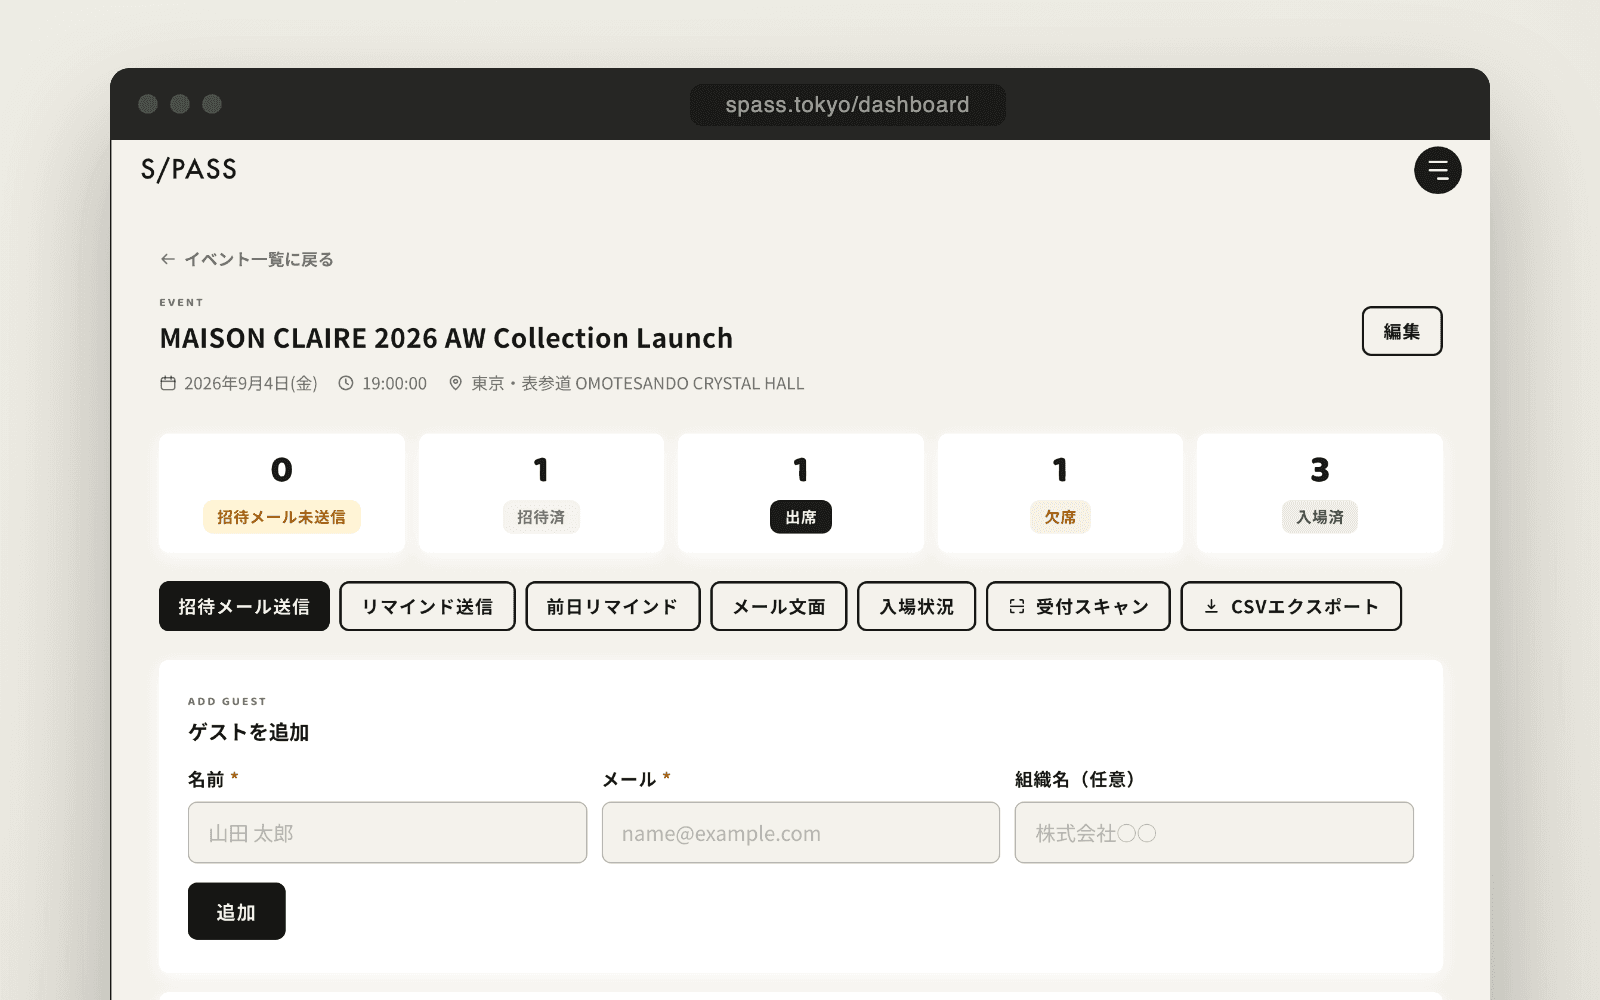Image resolution: width=1600 pixels, height=1000 pixels.
Task: Click the back arrow icon beside イベント一覧に戻る
Action: [x=168, y=259]
